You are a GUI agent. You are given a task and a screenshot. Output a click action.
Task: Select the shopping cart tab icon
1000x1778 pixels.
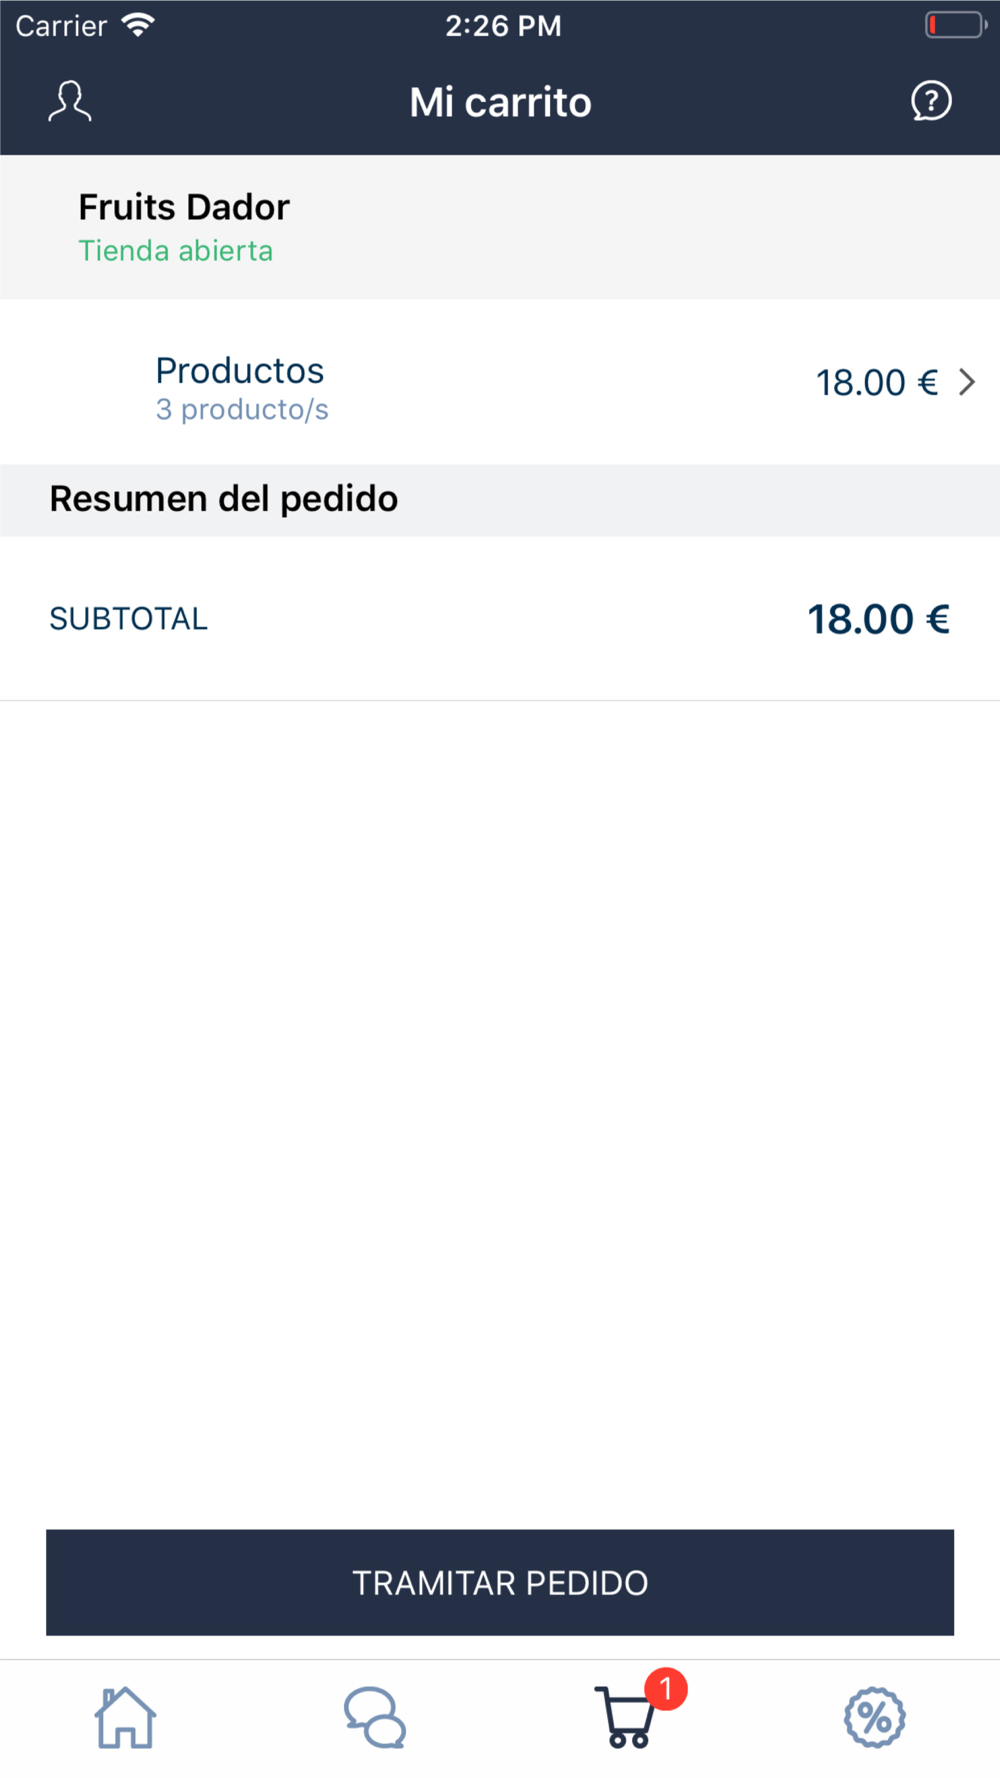[x=627, y=1717]
